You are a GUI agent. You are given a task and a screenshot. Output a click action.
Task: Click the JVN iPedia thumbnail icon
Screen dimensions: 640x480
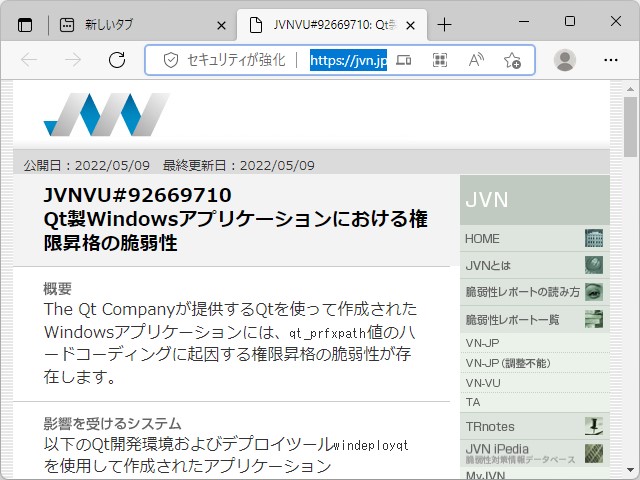click(593, 453)
